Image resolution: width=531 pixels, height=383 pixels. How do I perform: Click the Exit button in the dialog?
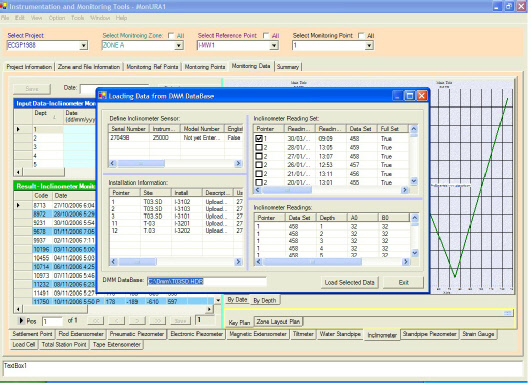coord(403,282)
